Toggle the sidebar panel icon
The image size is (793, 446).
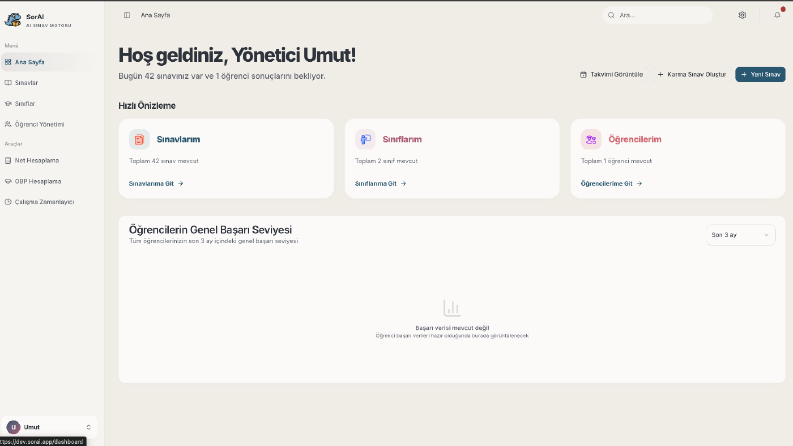tap(127, 15)
